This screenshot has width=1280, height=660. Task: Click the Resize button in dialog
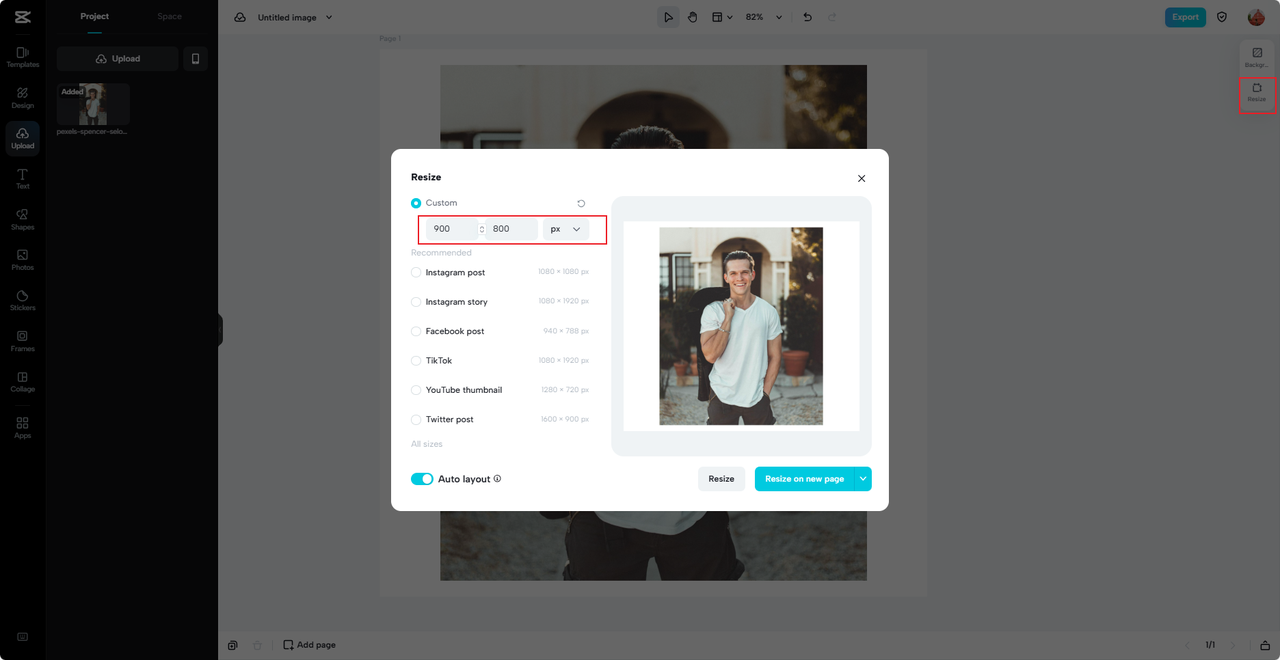coord(722,479)
